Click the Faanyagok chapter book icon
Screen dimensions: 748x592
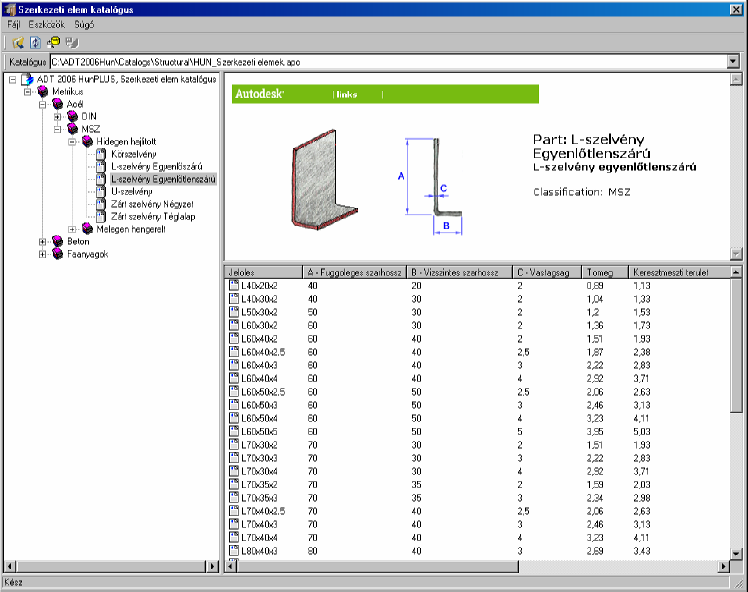coord(58,254)
